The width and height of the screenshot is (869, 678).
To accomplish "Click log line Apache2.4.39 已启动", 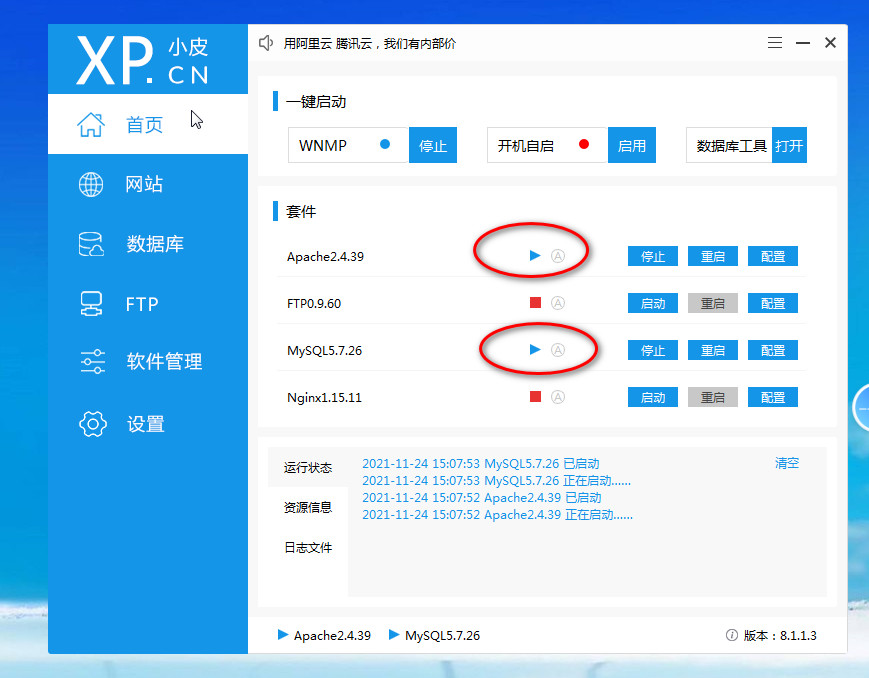I will [482, 497].
